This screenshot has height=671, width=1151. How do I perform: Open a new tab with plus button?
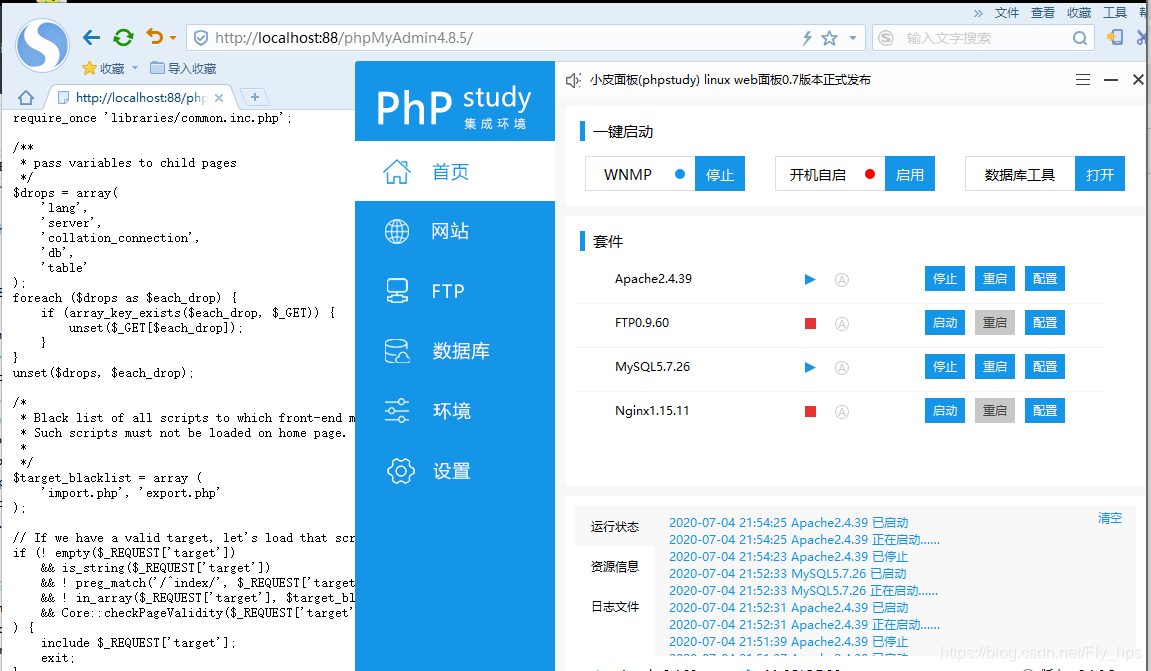tap(255, 97)
